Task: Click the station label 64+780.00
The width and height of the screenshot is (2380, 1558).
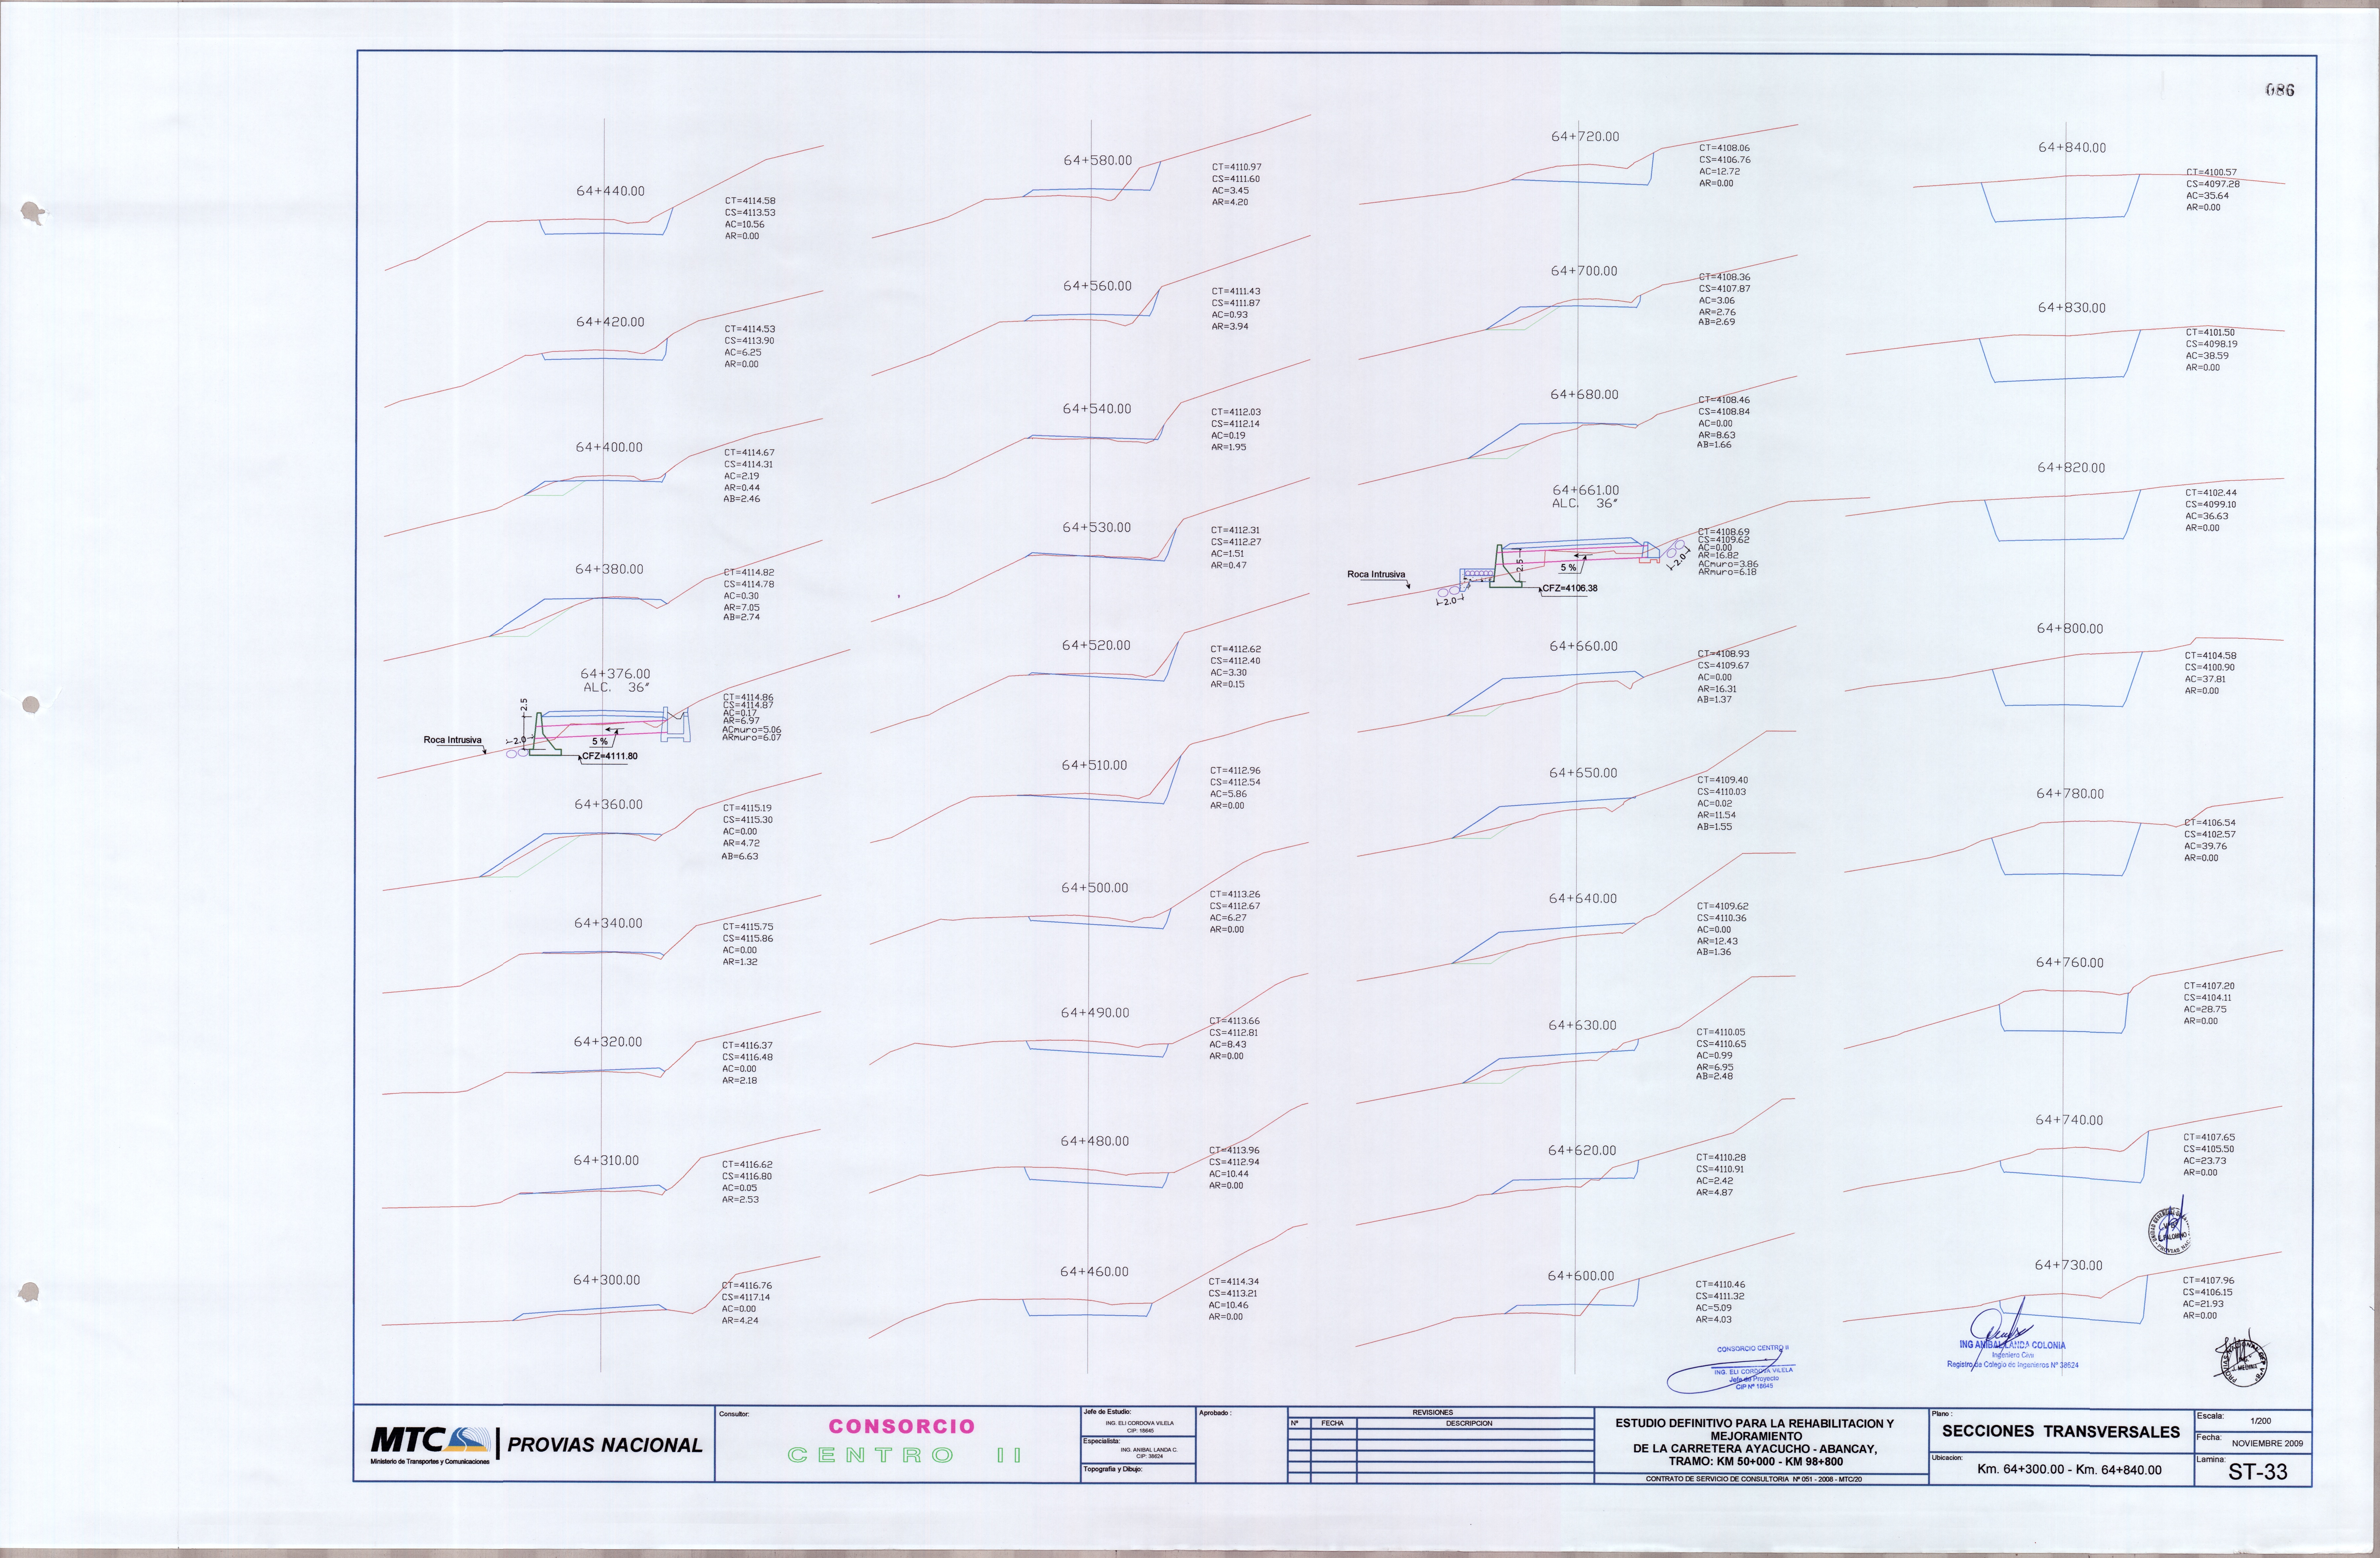Action: point(2070,794)
